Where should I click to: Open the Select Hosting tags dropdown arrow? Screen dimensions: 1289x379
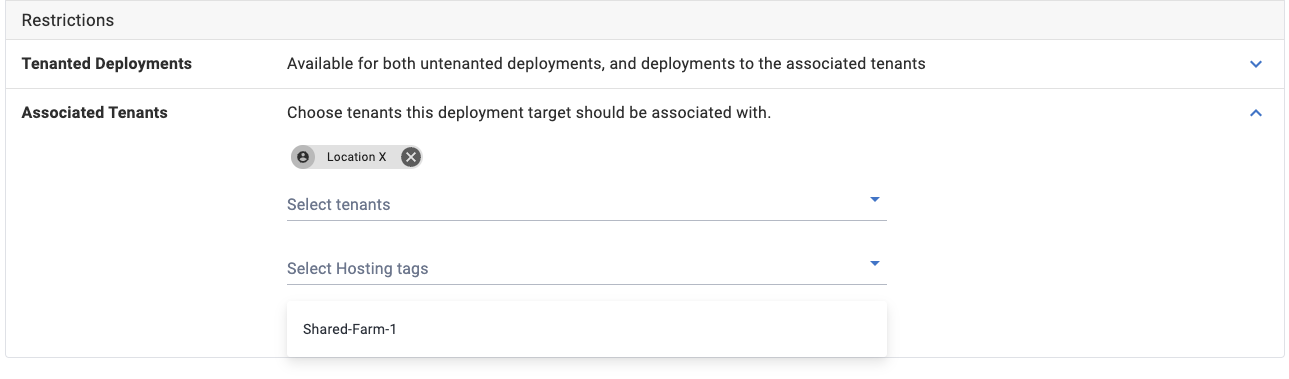coord(874,264)
